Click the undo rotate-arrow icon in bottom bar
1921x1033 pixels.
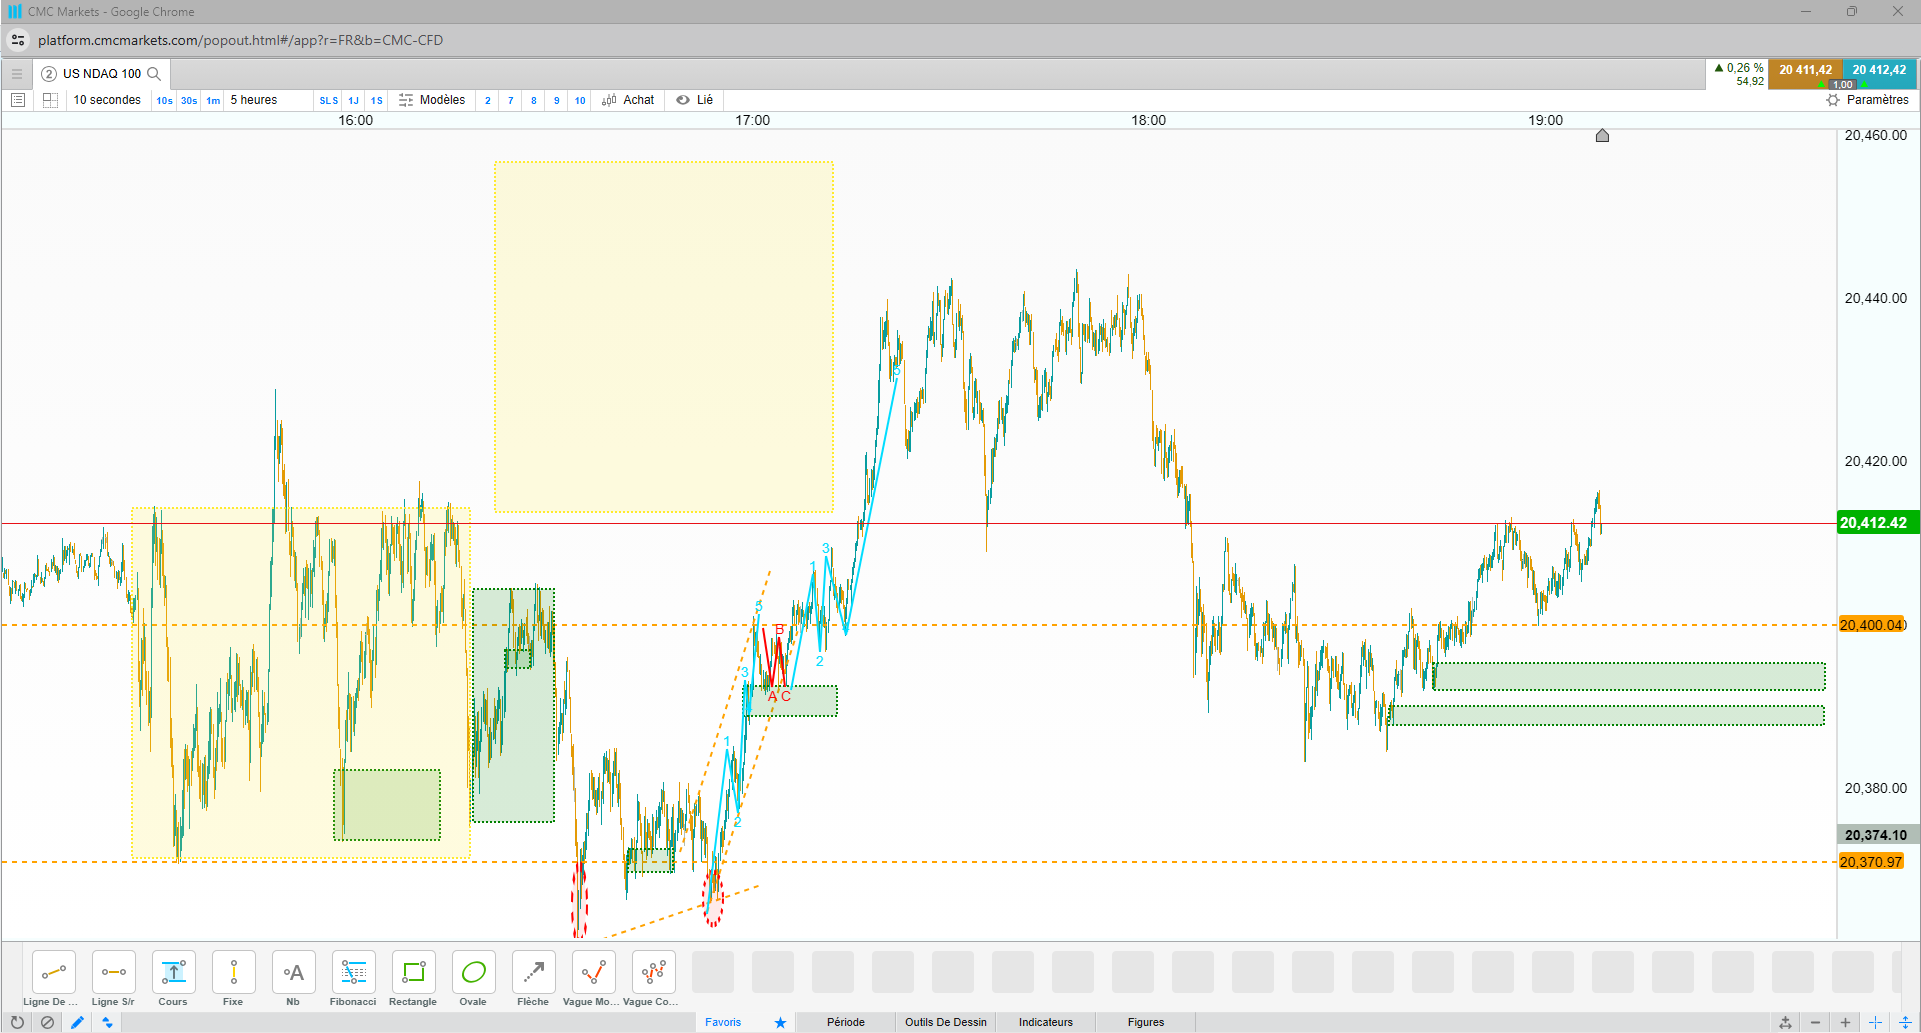(x=17, y=1022)
